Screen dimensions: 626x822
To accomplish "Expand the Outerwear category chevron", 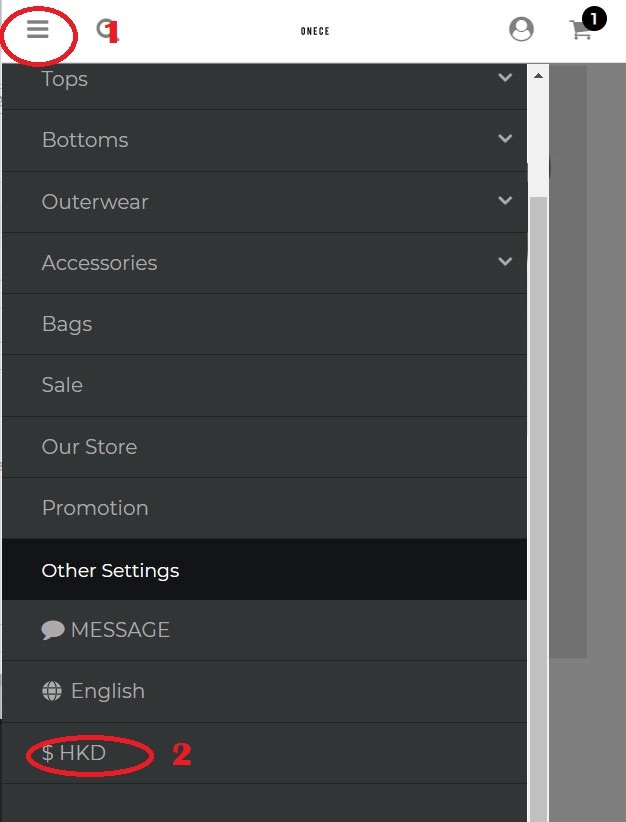I will [505, 201].
